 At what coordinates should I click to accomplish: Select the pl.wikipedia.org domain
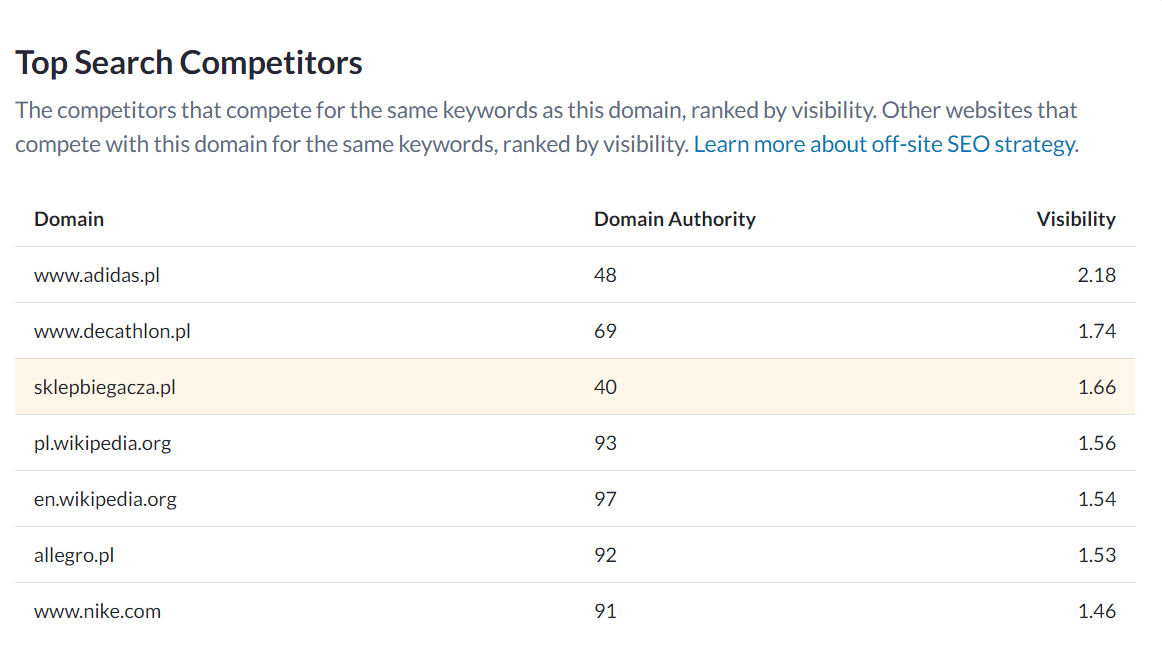coord(102,443)
